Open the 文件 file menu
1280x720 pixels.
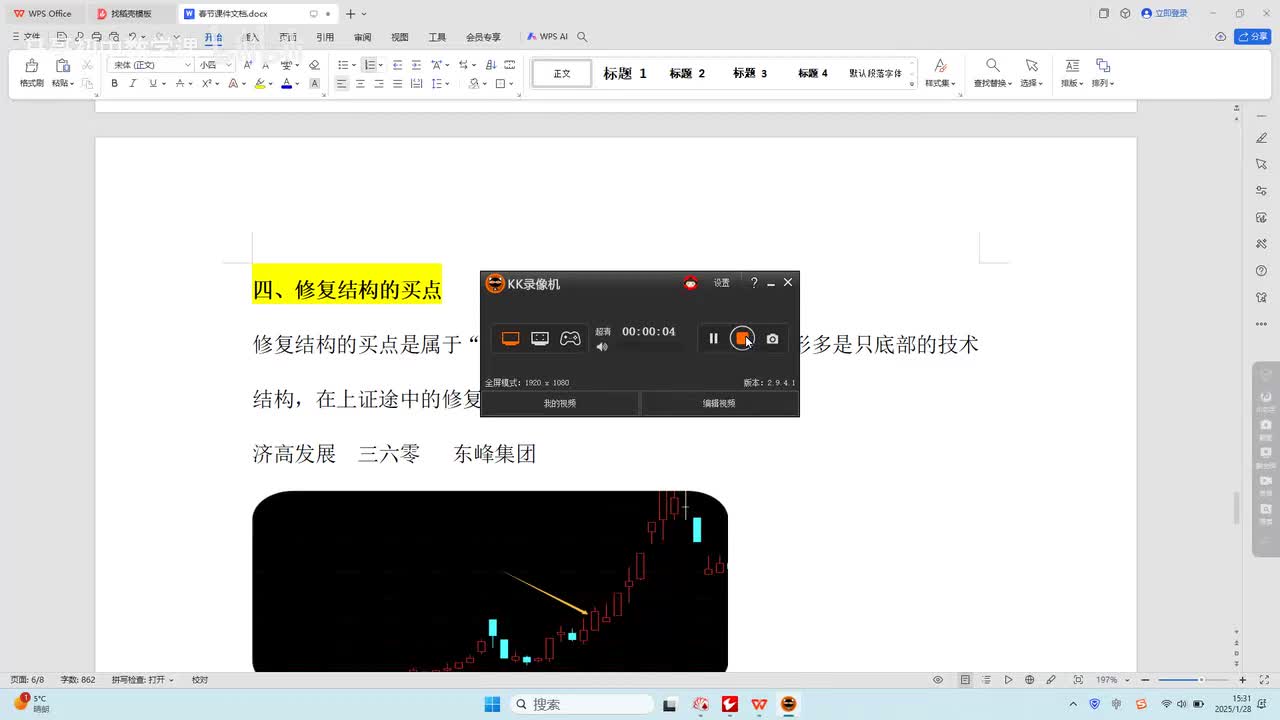[27, 37]
